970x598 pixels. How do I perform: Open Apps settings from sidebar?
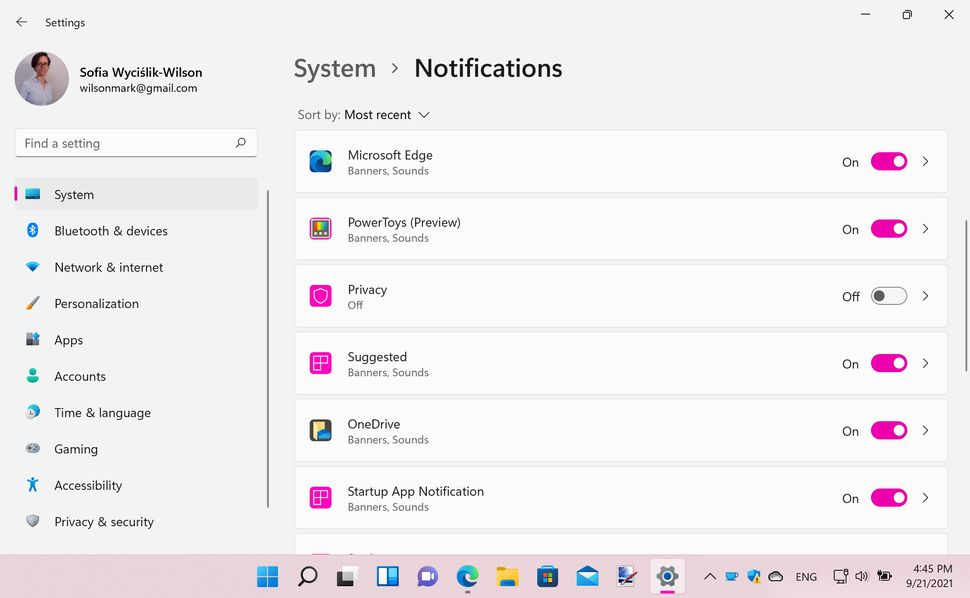click(68, 340)
